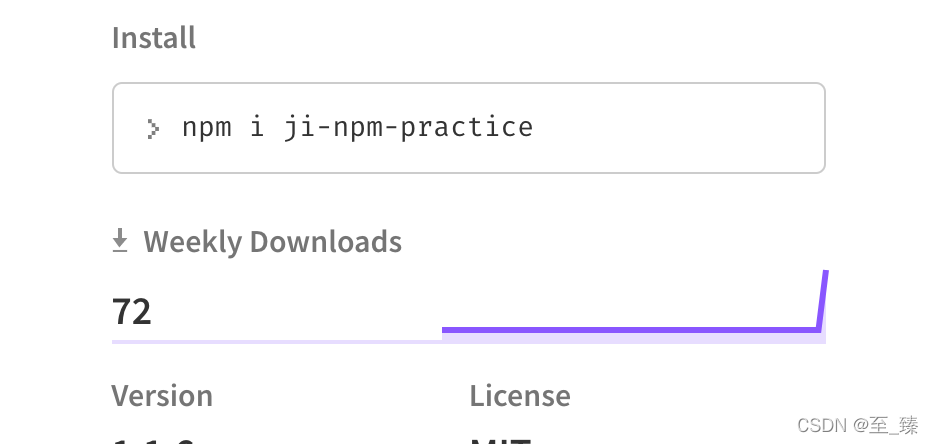Click the empty right side of install box

[x=679, y=128]
